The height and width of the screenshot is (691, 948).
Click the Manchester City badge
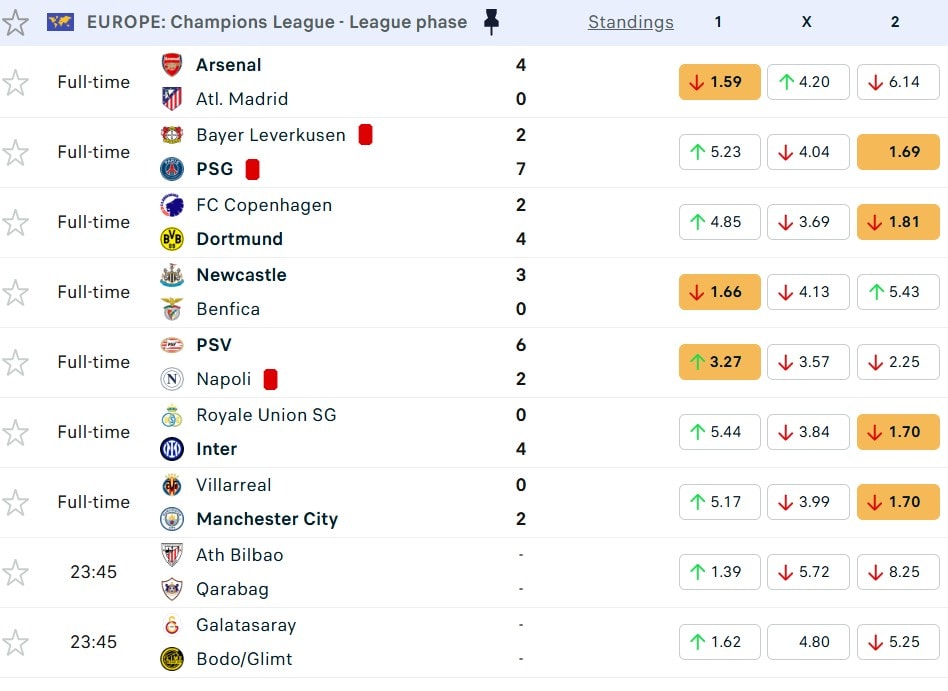coord(172,519)
